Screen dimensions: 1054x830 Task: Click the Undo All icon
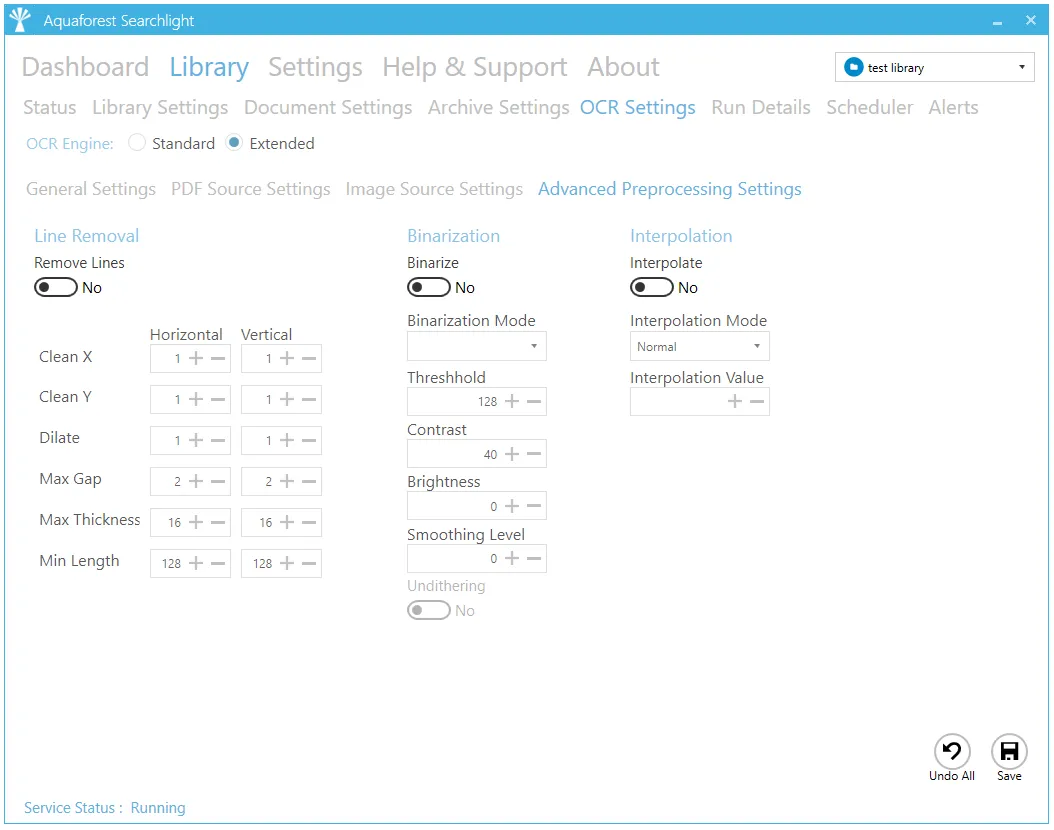pos(952,752)
